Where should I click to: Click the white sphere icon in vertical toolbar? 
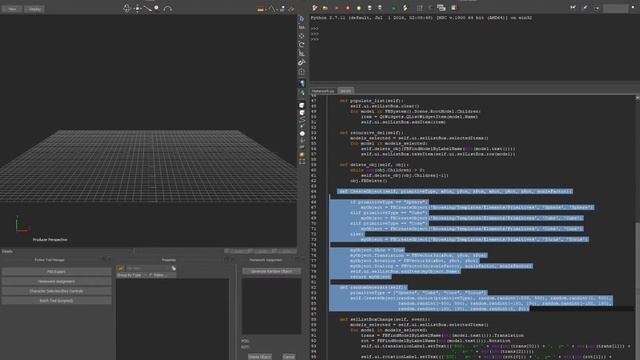point(302,133)
